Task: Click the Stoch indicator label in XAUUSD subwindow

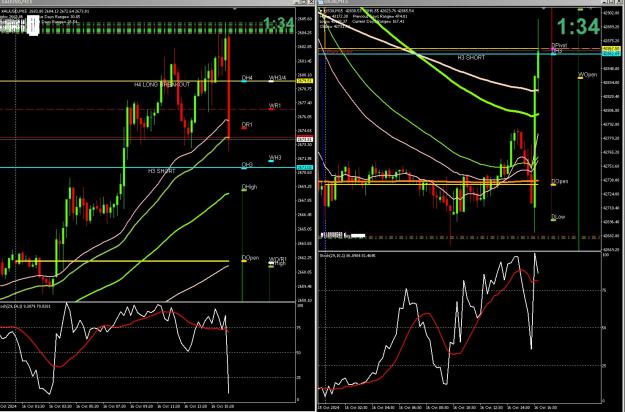Action: [25, 306]
